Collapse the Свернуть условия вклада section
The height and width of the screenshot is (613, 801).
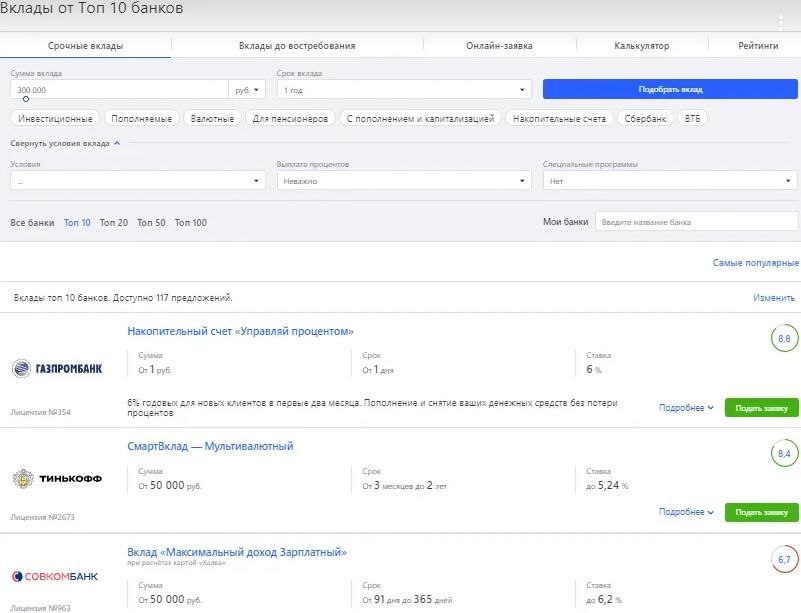(65, 143)
